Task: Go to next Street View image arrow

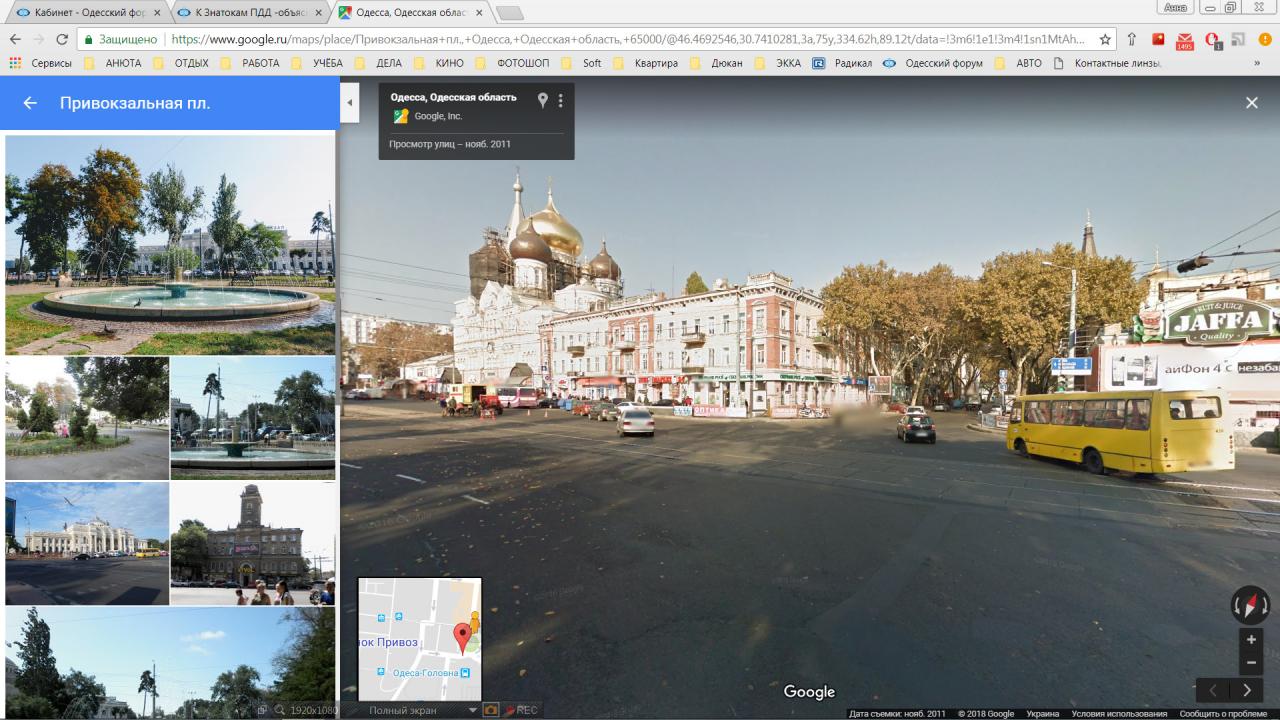Action: click(x=1247, y=690)
